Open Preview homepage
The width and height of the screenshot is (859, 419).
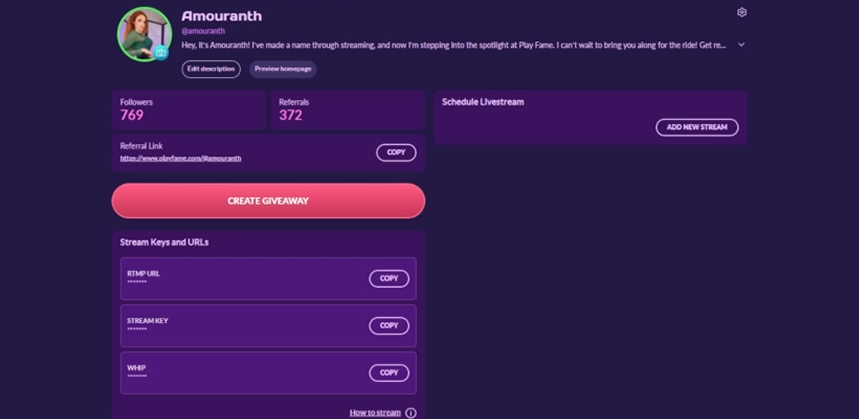coord(283,69)
